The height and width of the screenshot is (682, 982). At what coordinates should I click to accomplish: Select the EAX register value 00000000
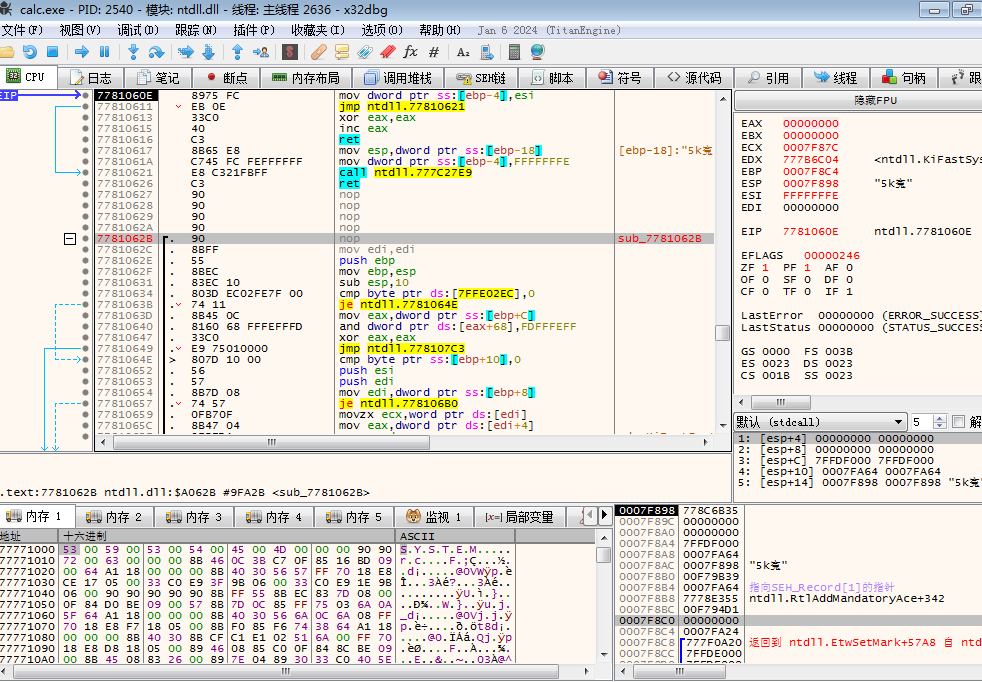click(810, 123)
